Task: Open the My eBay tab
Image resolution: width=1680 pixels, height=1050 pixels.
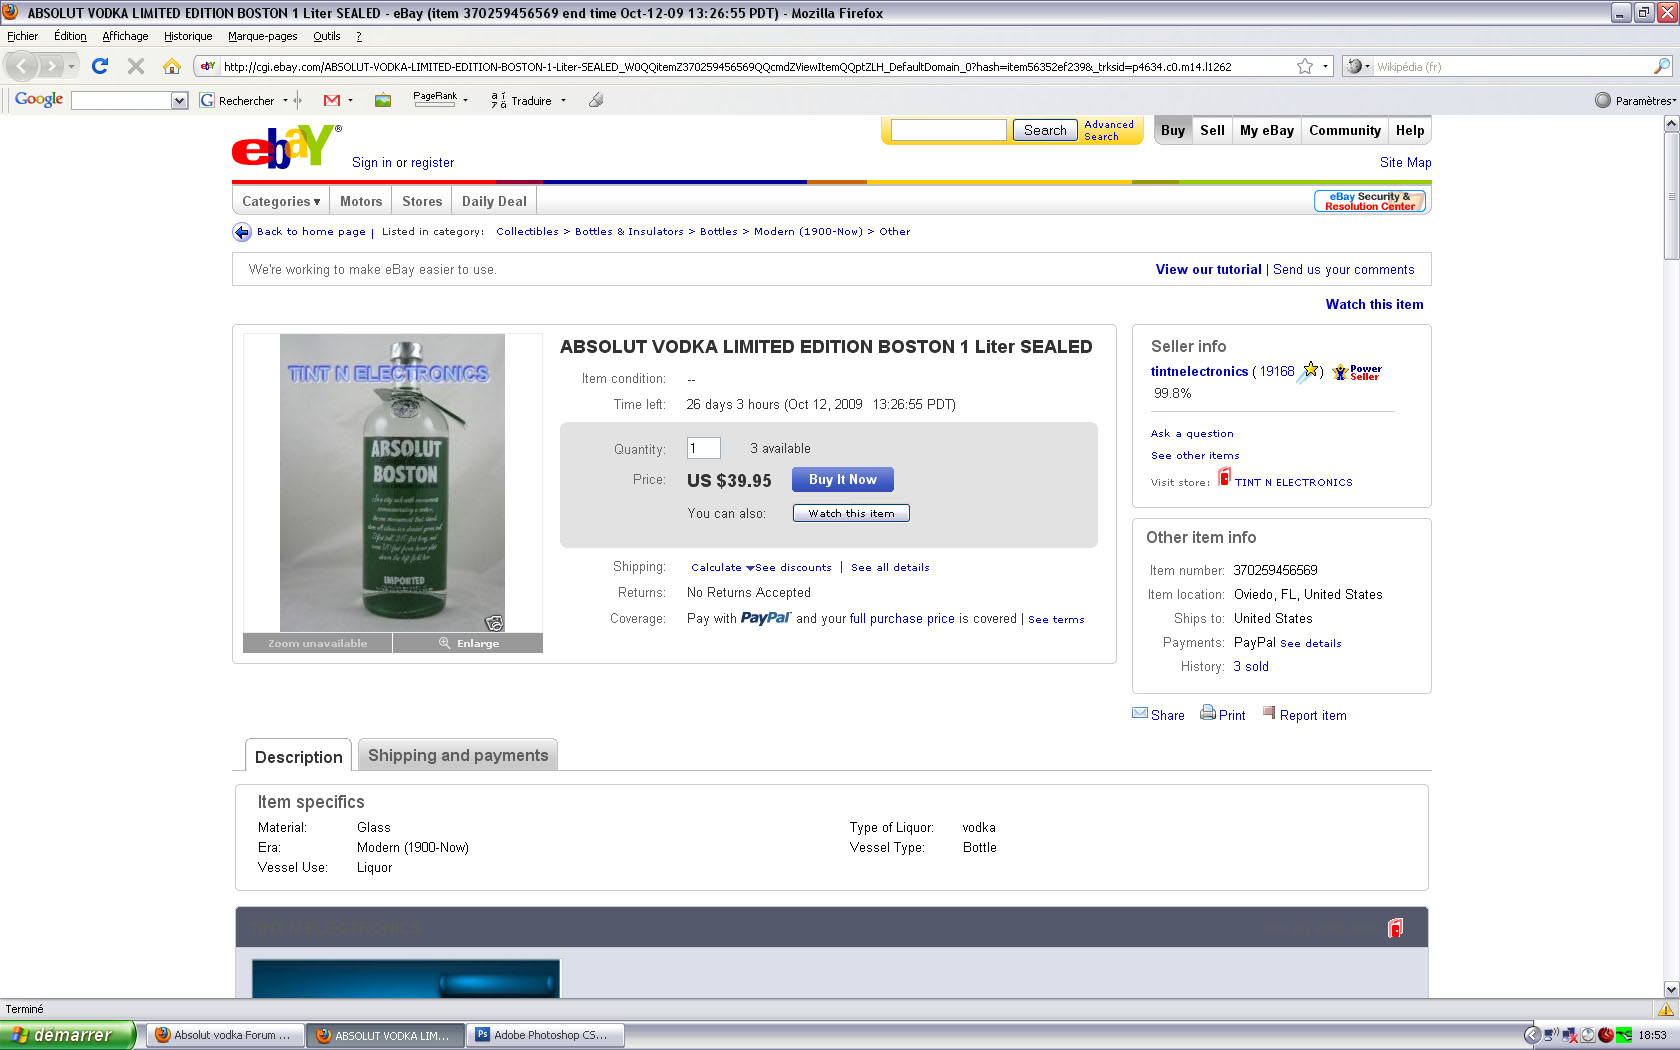Action: pos(1267,130)
